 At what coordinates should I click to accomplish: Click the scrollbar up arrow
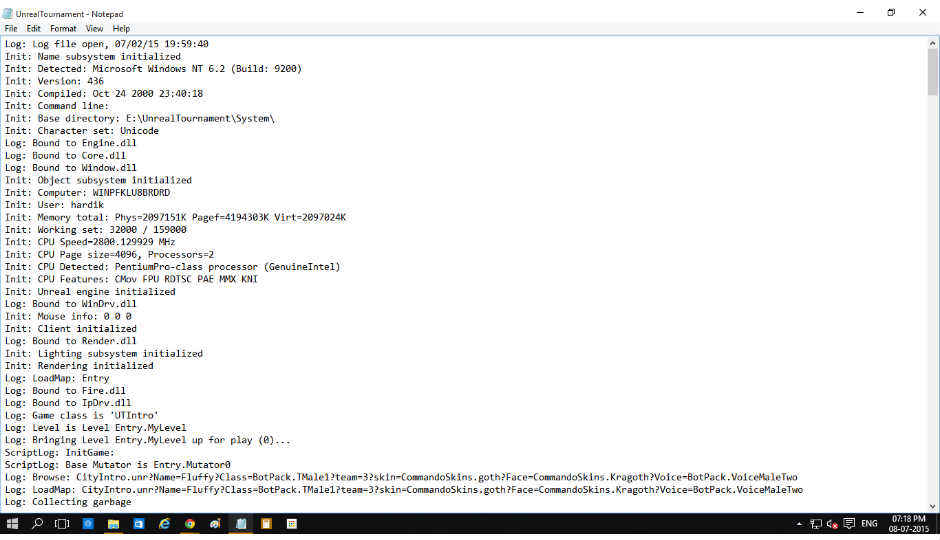point(933,43)
